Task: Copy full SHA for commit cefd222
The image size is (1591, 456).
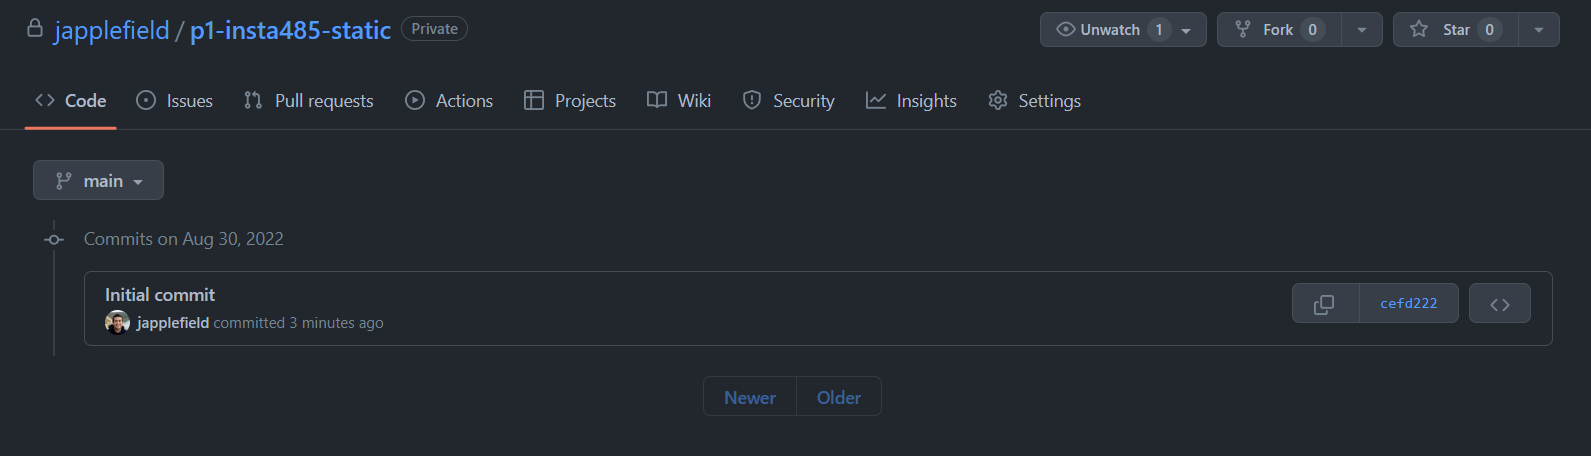Action: pyautogui.click(x=1324, y=304)
